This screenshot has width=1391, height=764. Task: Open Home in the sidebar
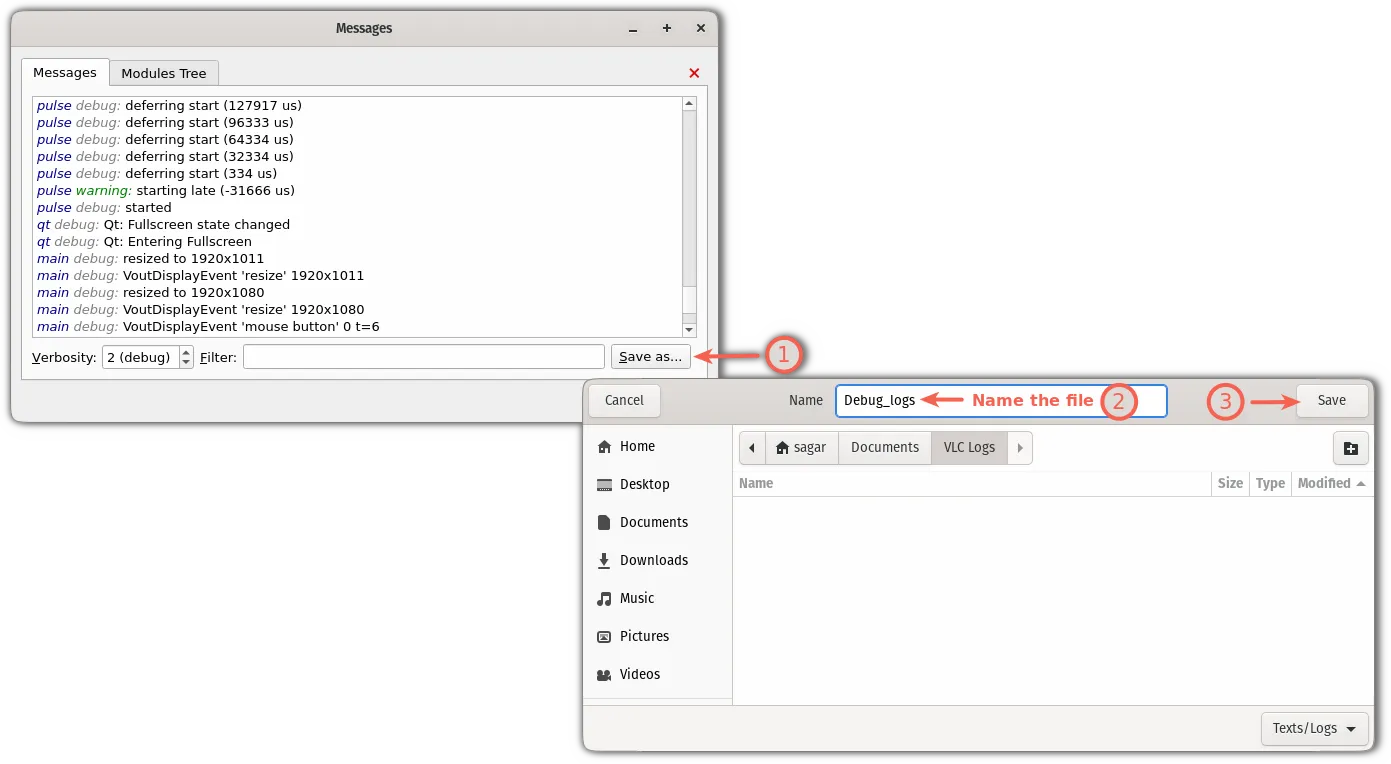click(x=637, y=447)
